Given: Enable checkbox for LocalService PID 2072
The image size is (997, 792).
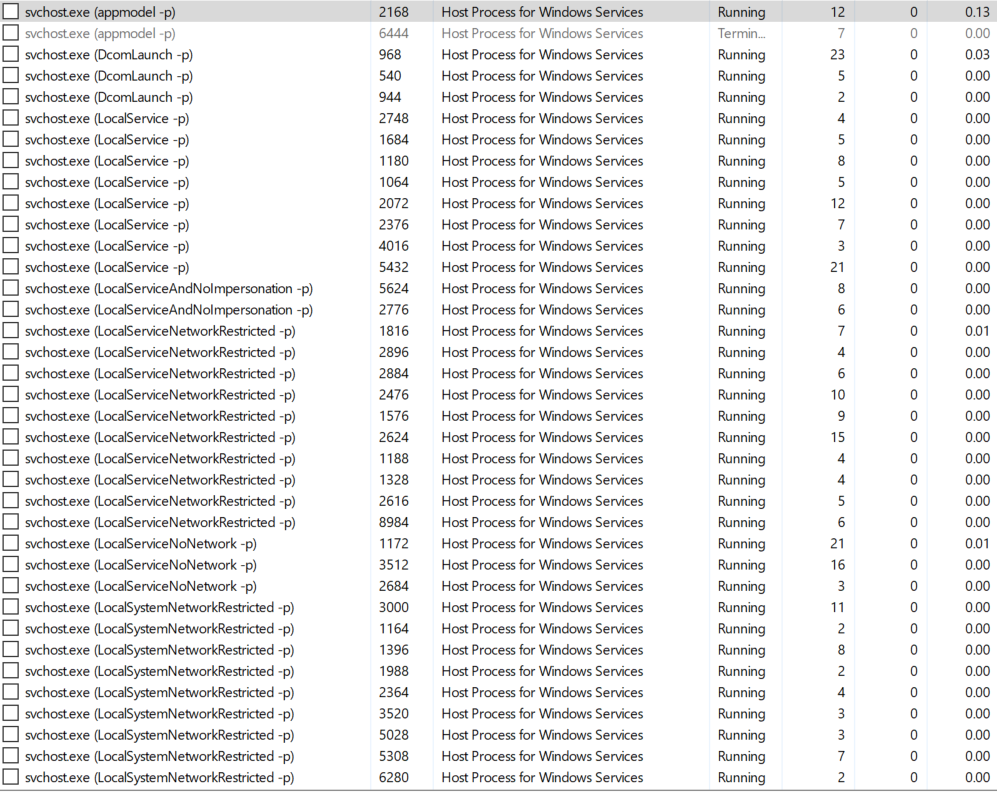Looking at the screenshot, I should pyautogui.click(x=10, y=203).
